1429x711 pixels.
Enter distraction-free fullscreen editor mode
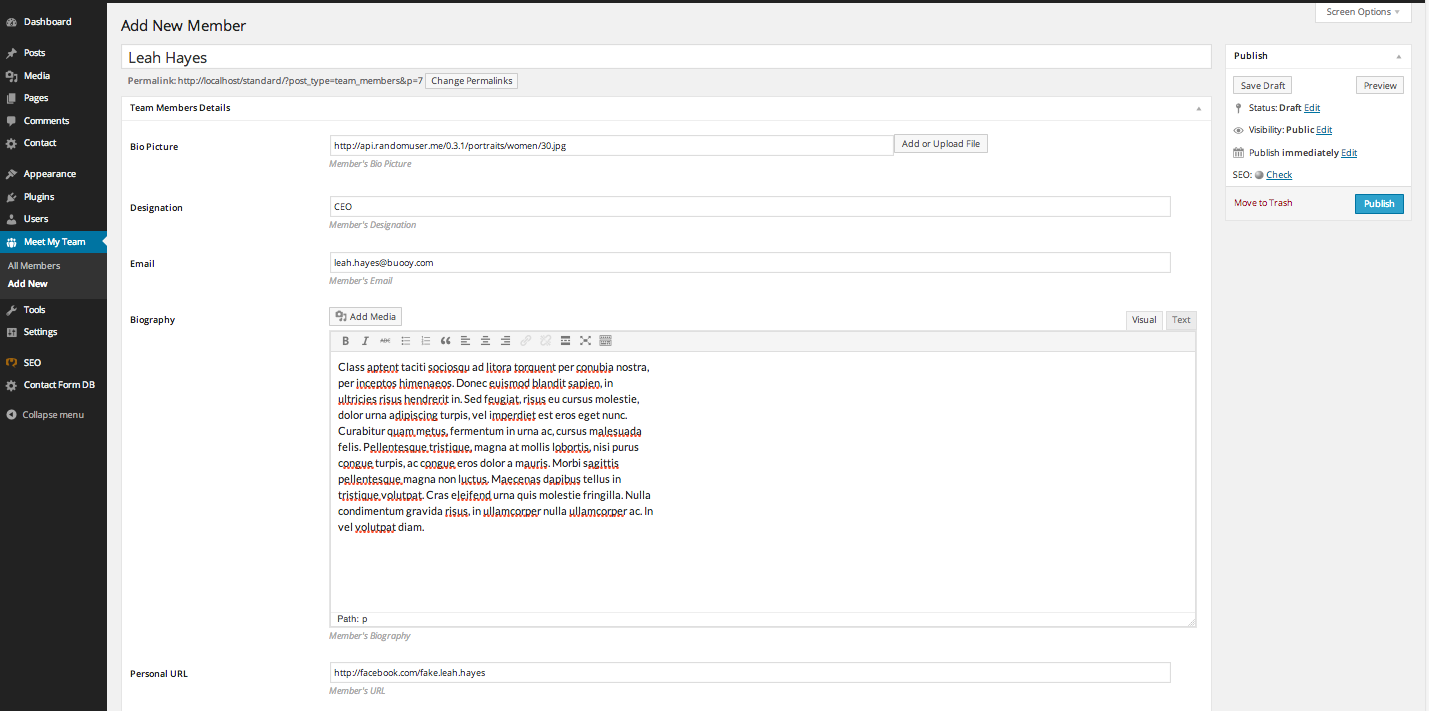click(585, 341)
